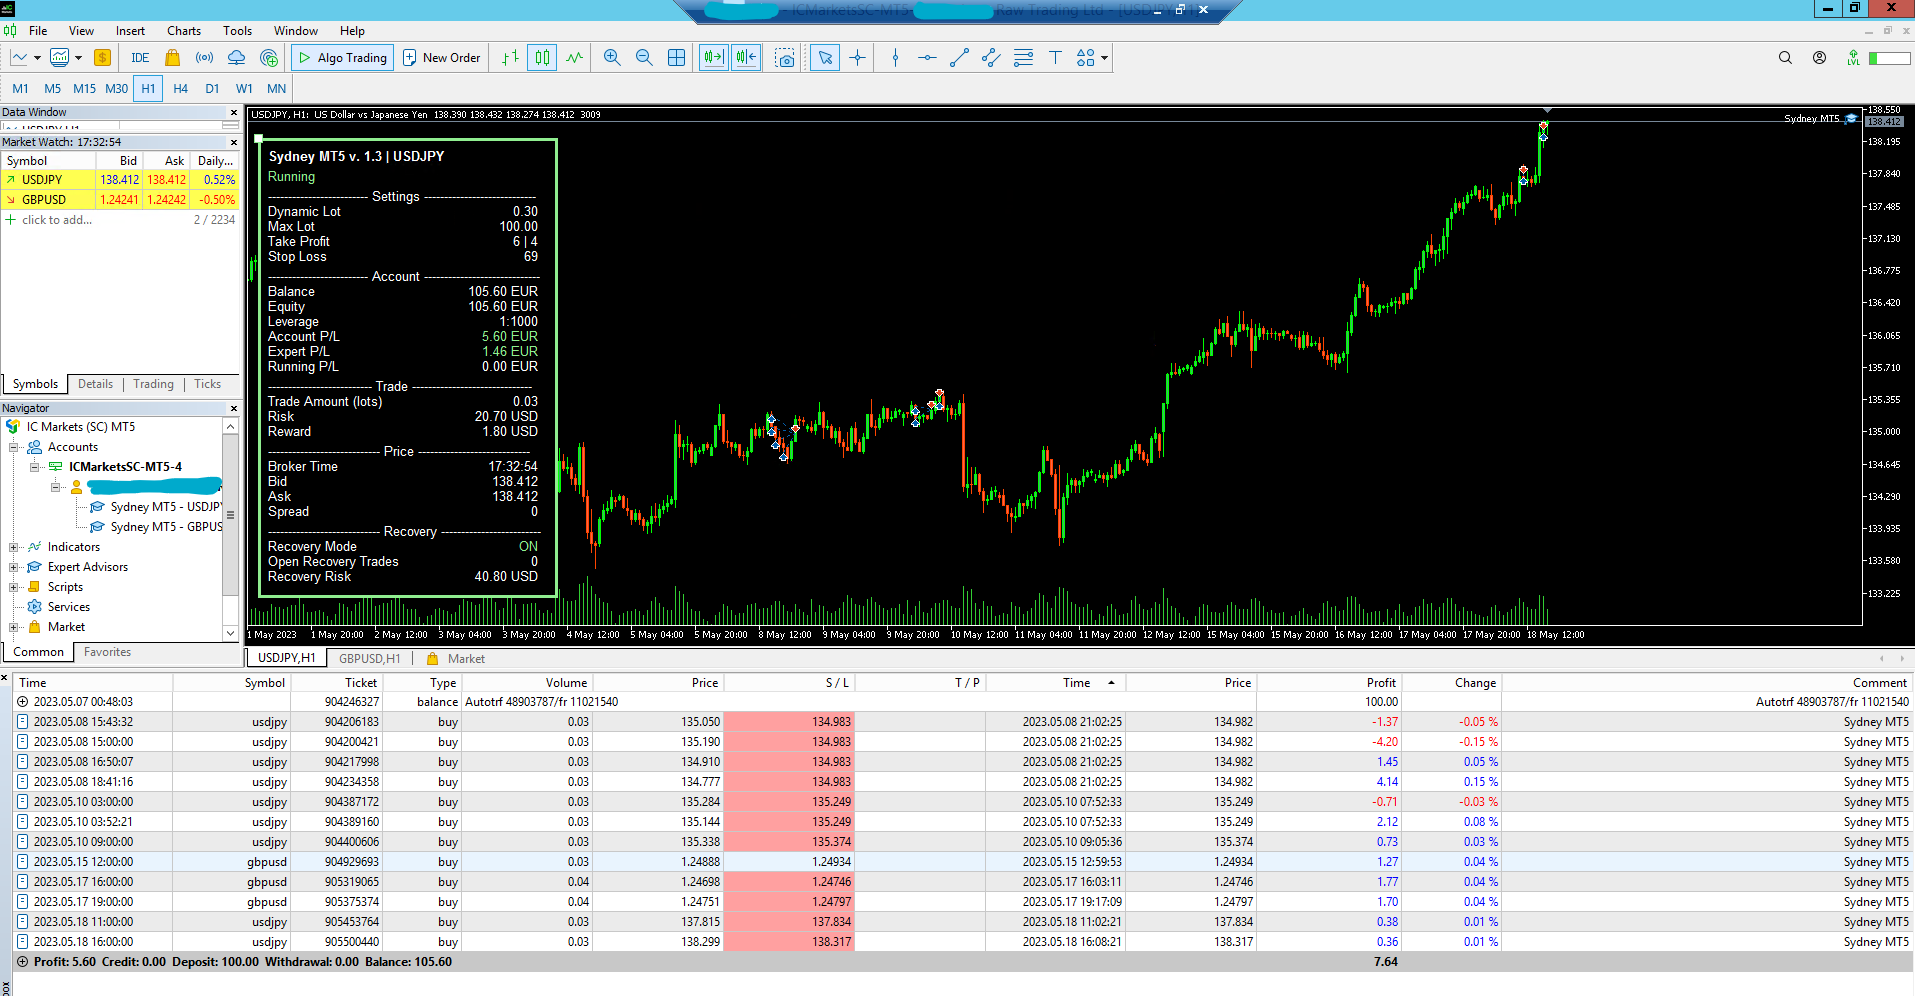Image resolution: width=1915 pixels, height=996 pixels.
Task: Zoom in on the USDJPY chart
Action: (612, 58)
